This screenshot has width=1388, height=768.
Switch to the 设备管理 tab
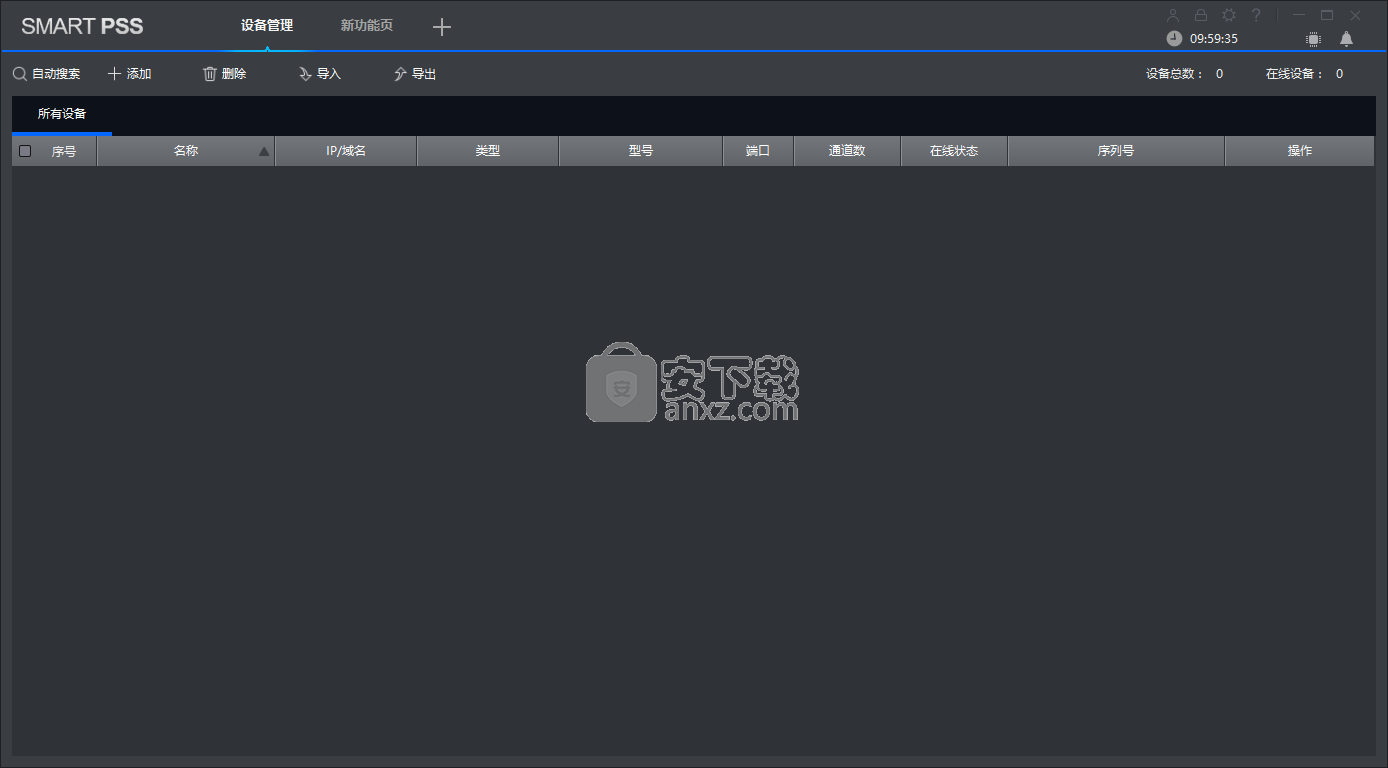[x=267, y=25]
